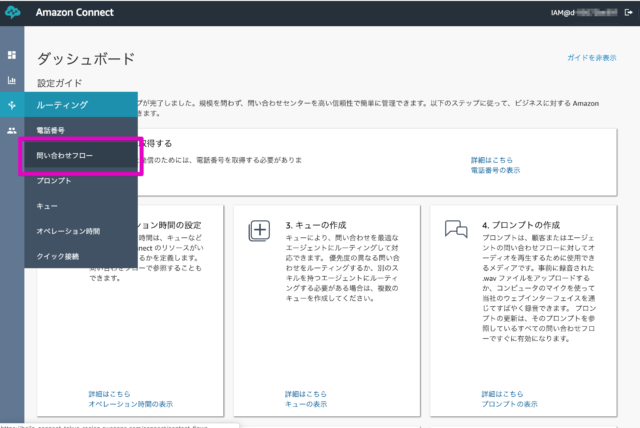Open プロンプト in routing menu
Screen dimensions: 640x428
[81, 181]
